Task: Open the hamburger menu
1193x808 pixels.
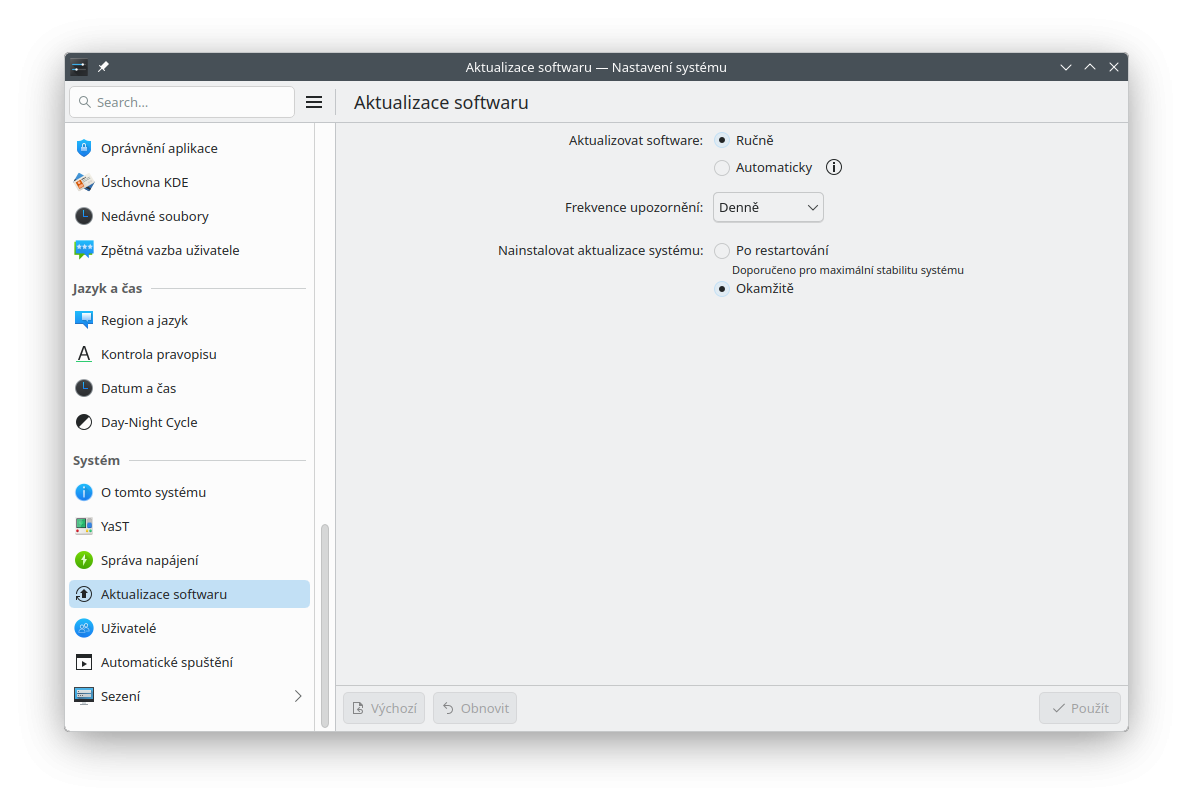Action: 313,102
